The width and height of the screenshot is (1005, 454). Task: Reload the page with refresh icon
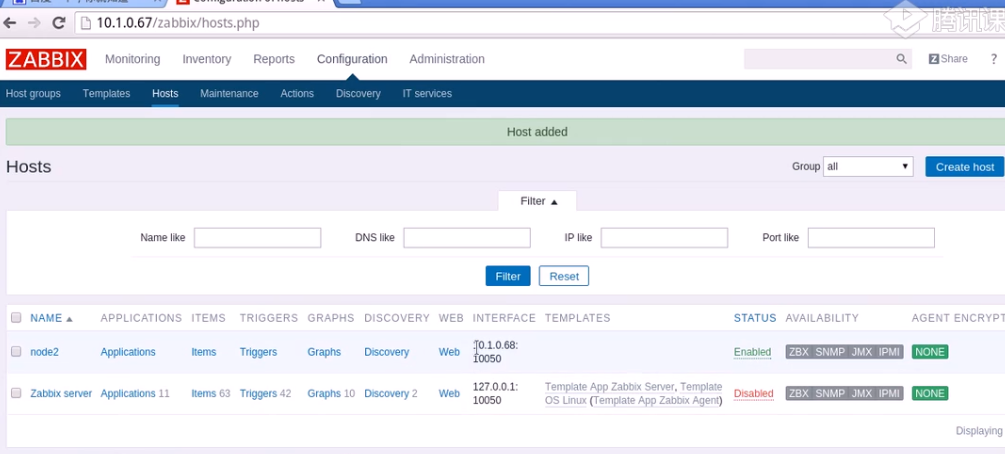pos(59,23)
